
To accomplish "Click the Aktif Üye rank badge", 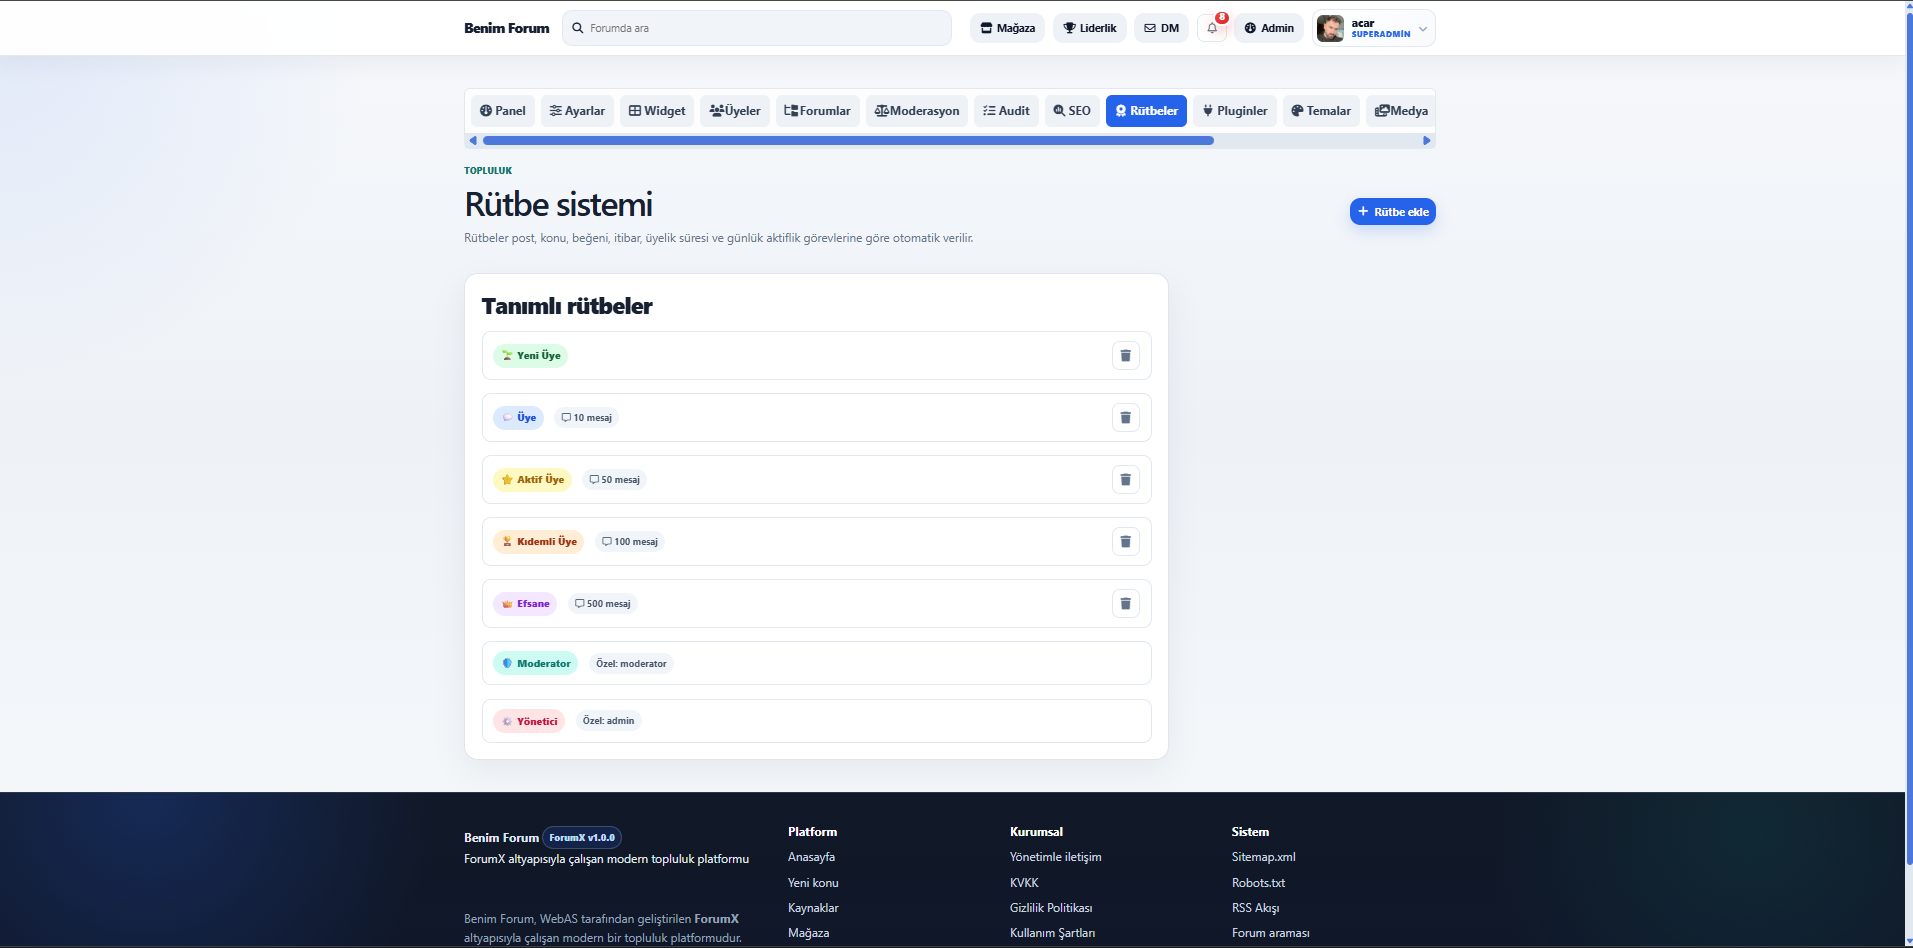I will [x=532, y=480].
